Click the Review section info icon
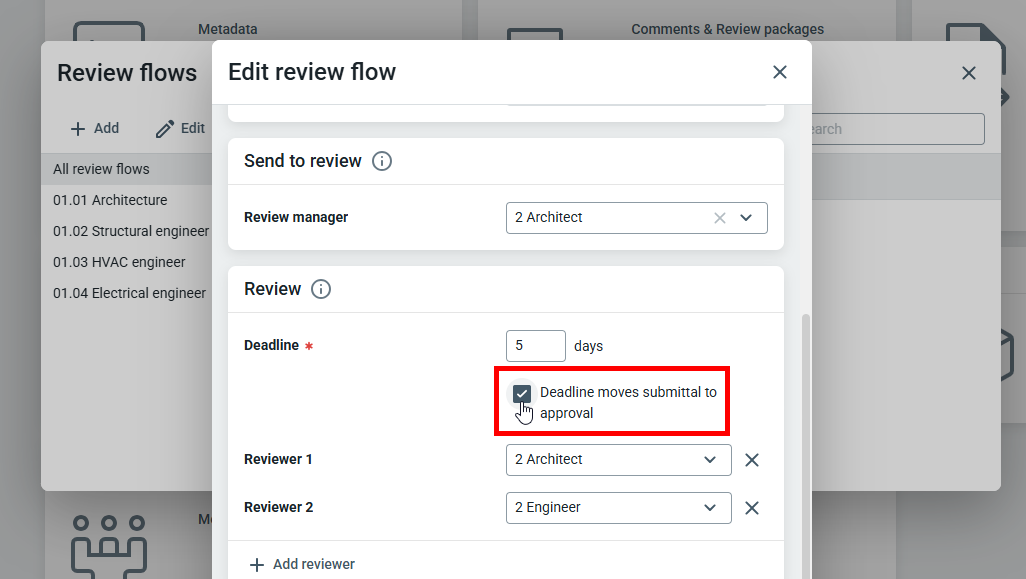 point(320,289)
